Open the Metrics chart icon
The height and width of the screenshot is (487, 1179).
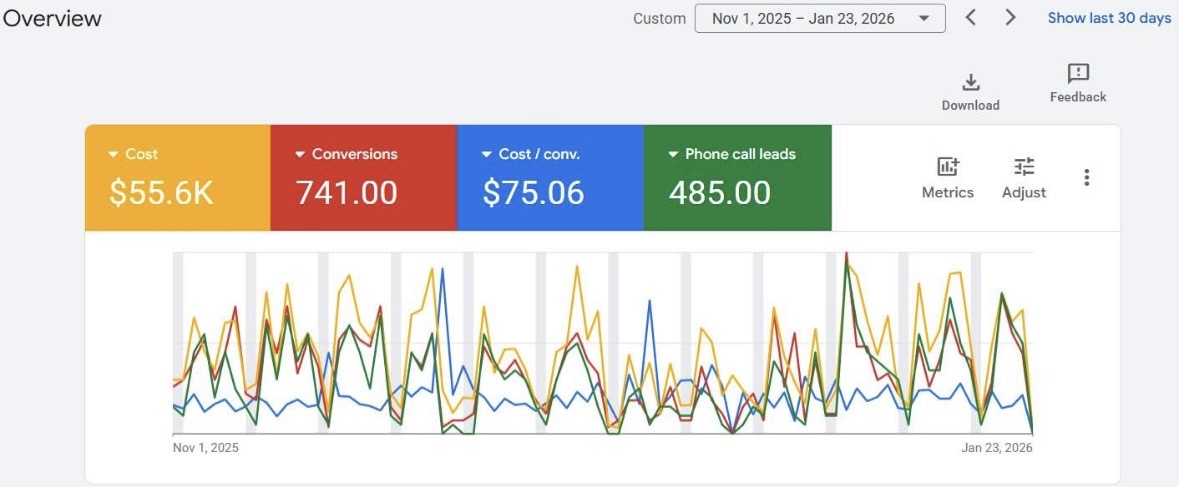[x=947, y=167]
